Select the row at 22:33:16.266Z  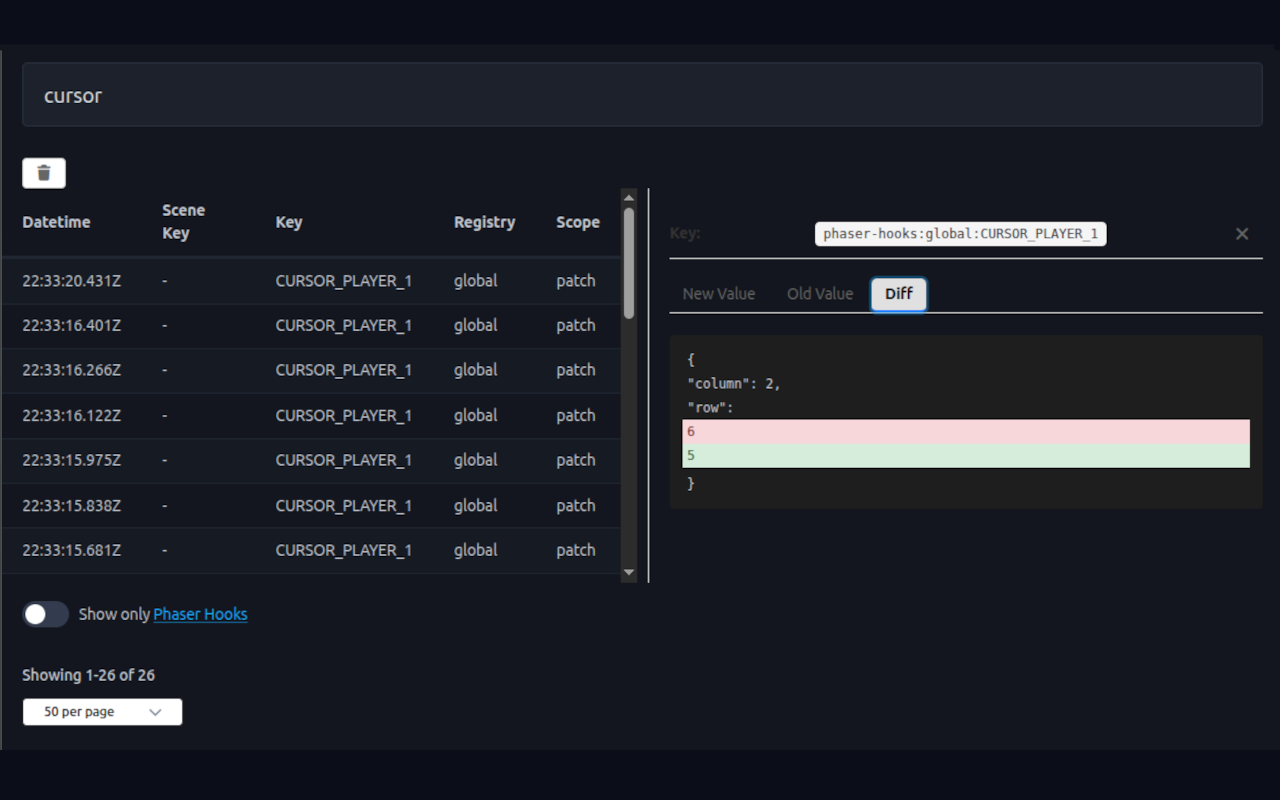pyautogui.click(x=311, y=371)
